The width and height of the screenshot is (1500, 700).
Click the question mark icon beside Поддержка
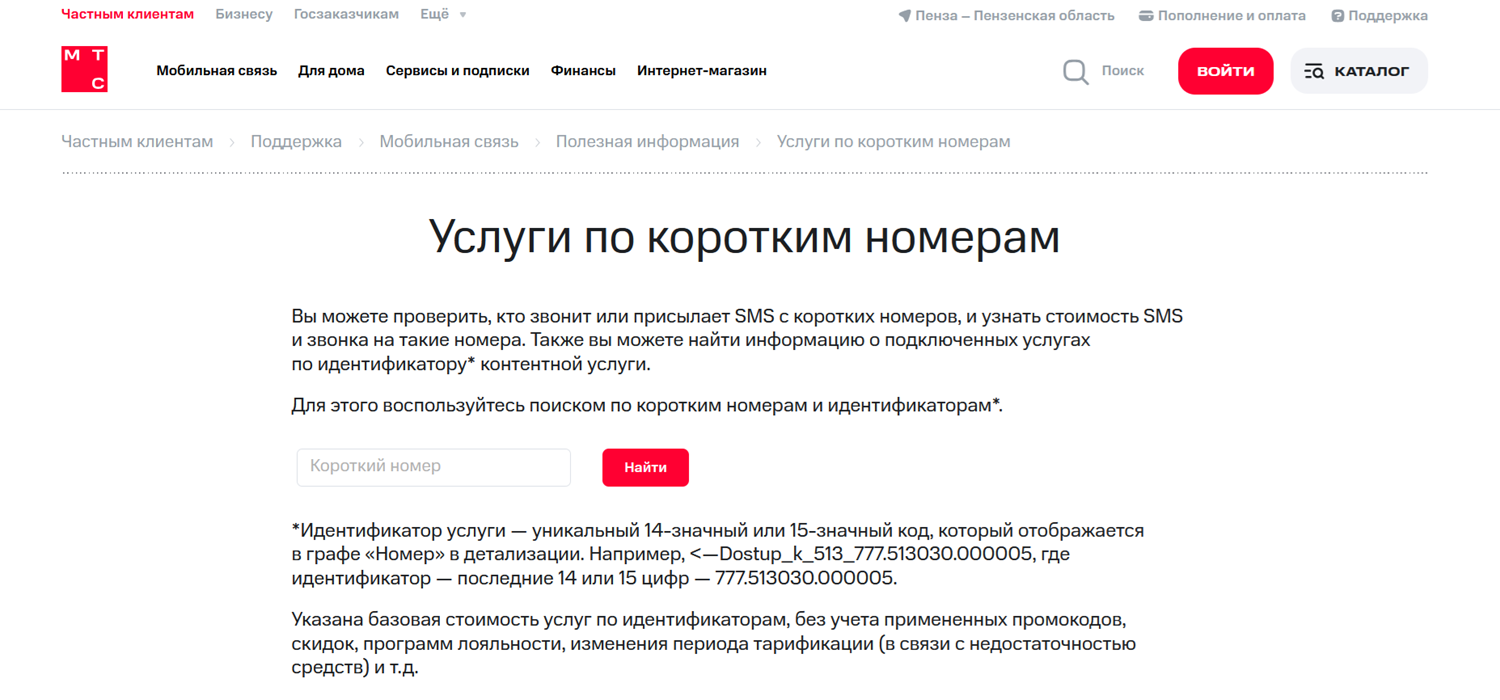1337,16
